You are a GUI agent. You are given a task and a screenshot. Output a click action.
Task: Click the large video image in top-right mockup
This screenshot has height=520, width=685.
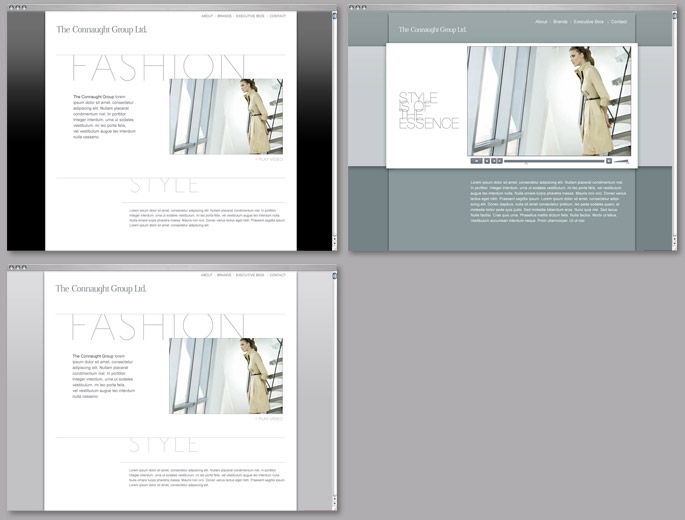pos(549,100)
